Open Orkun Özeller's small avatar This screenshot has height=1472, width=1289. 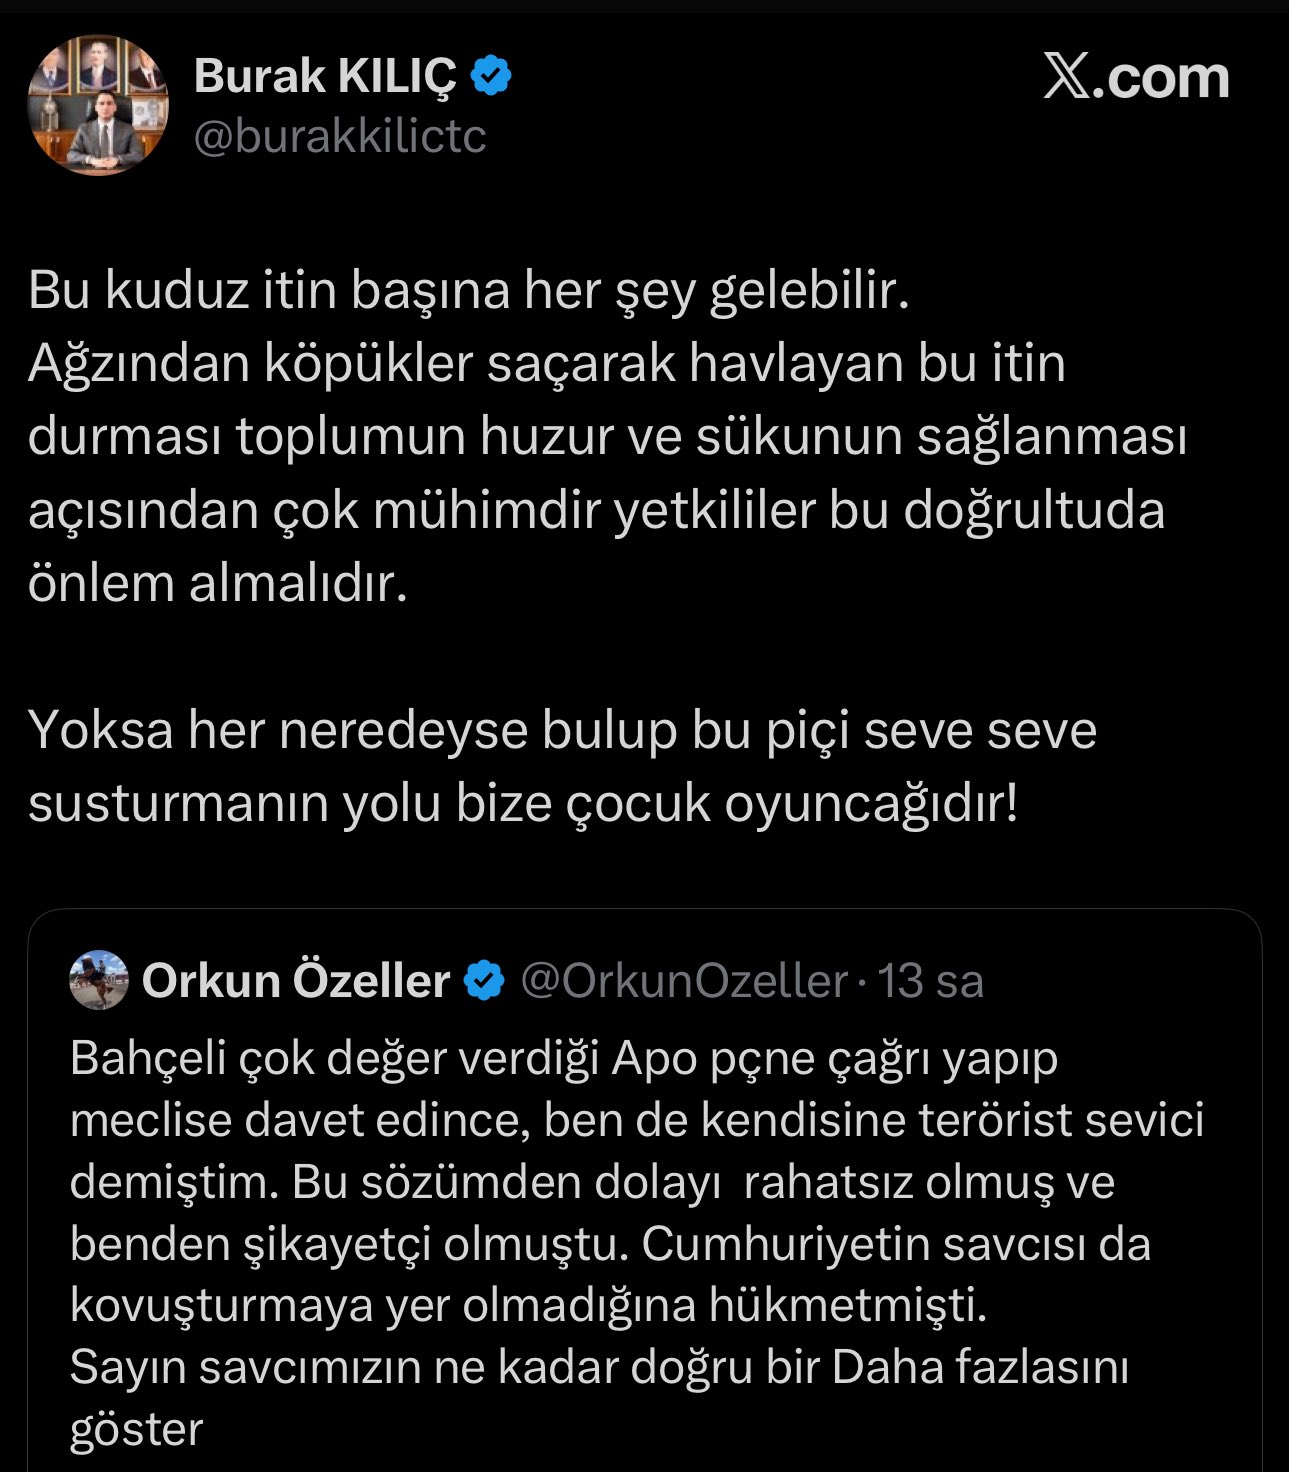tap(98, 980)
